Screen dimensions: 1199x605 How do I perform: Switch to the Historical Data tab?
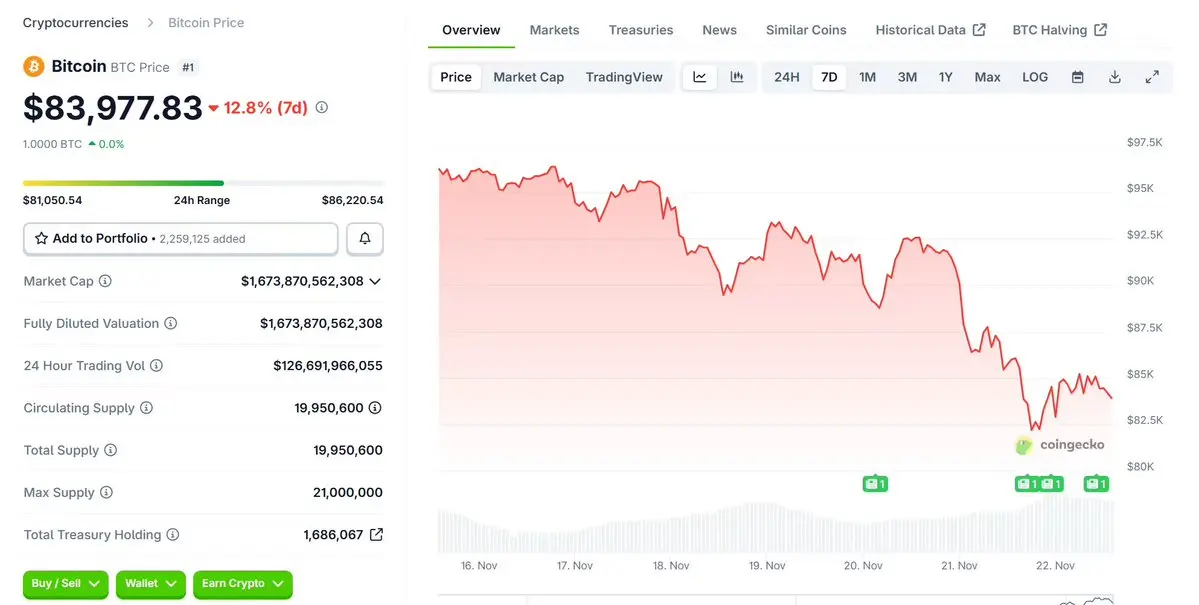(930, 30)
